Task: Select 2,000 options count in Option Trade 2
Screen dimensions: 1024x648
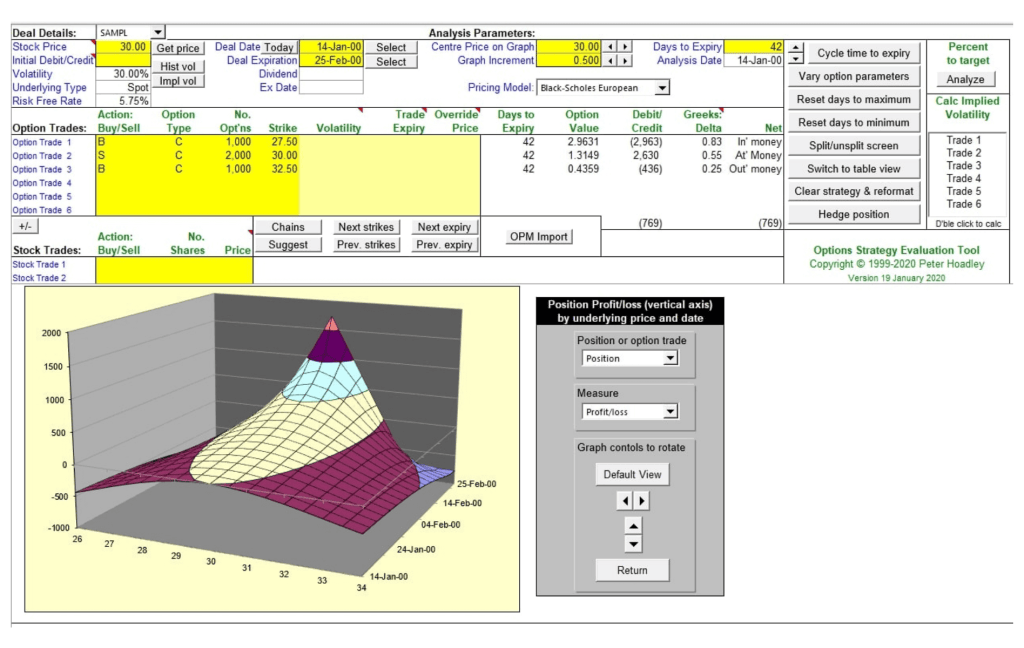Action: point(238,155)
